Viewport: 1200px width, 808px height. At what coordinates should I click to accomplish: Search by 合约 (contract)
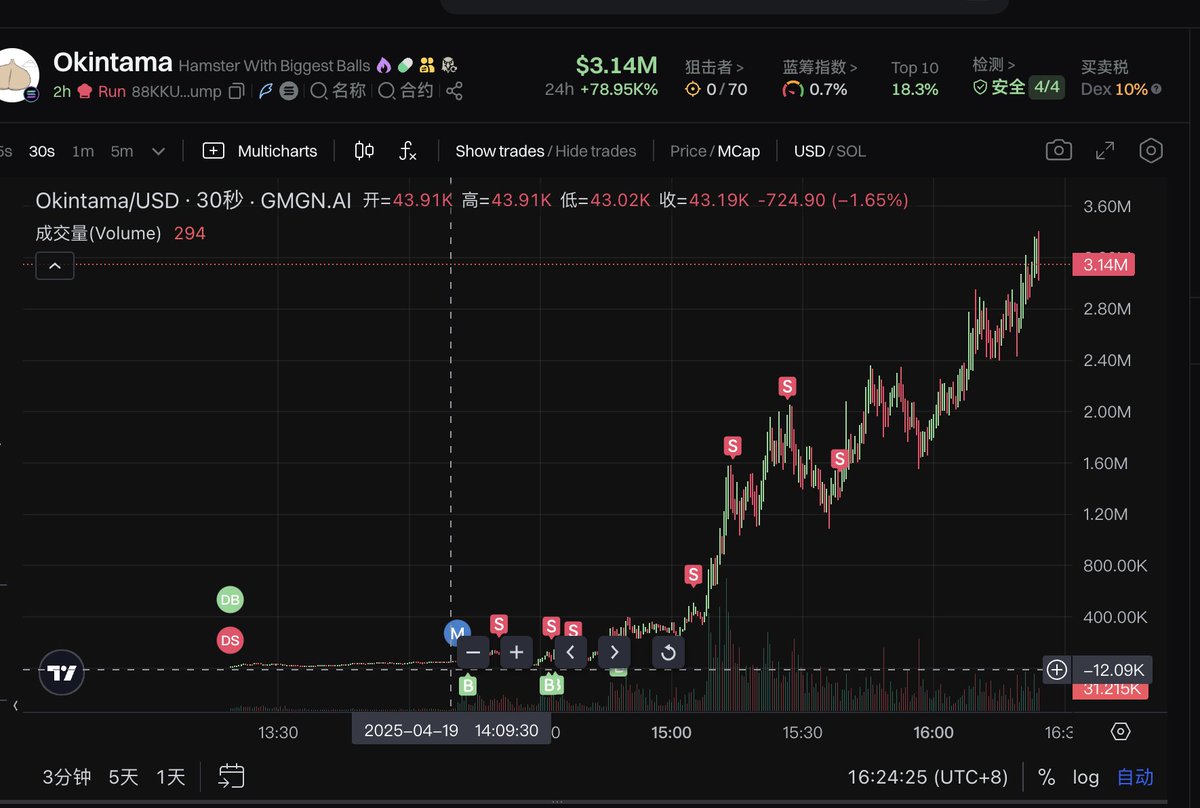(x=406, y=91)
